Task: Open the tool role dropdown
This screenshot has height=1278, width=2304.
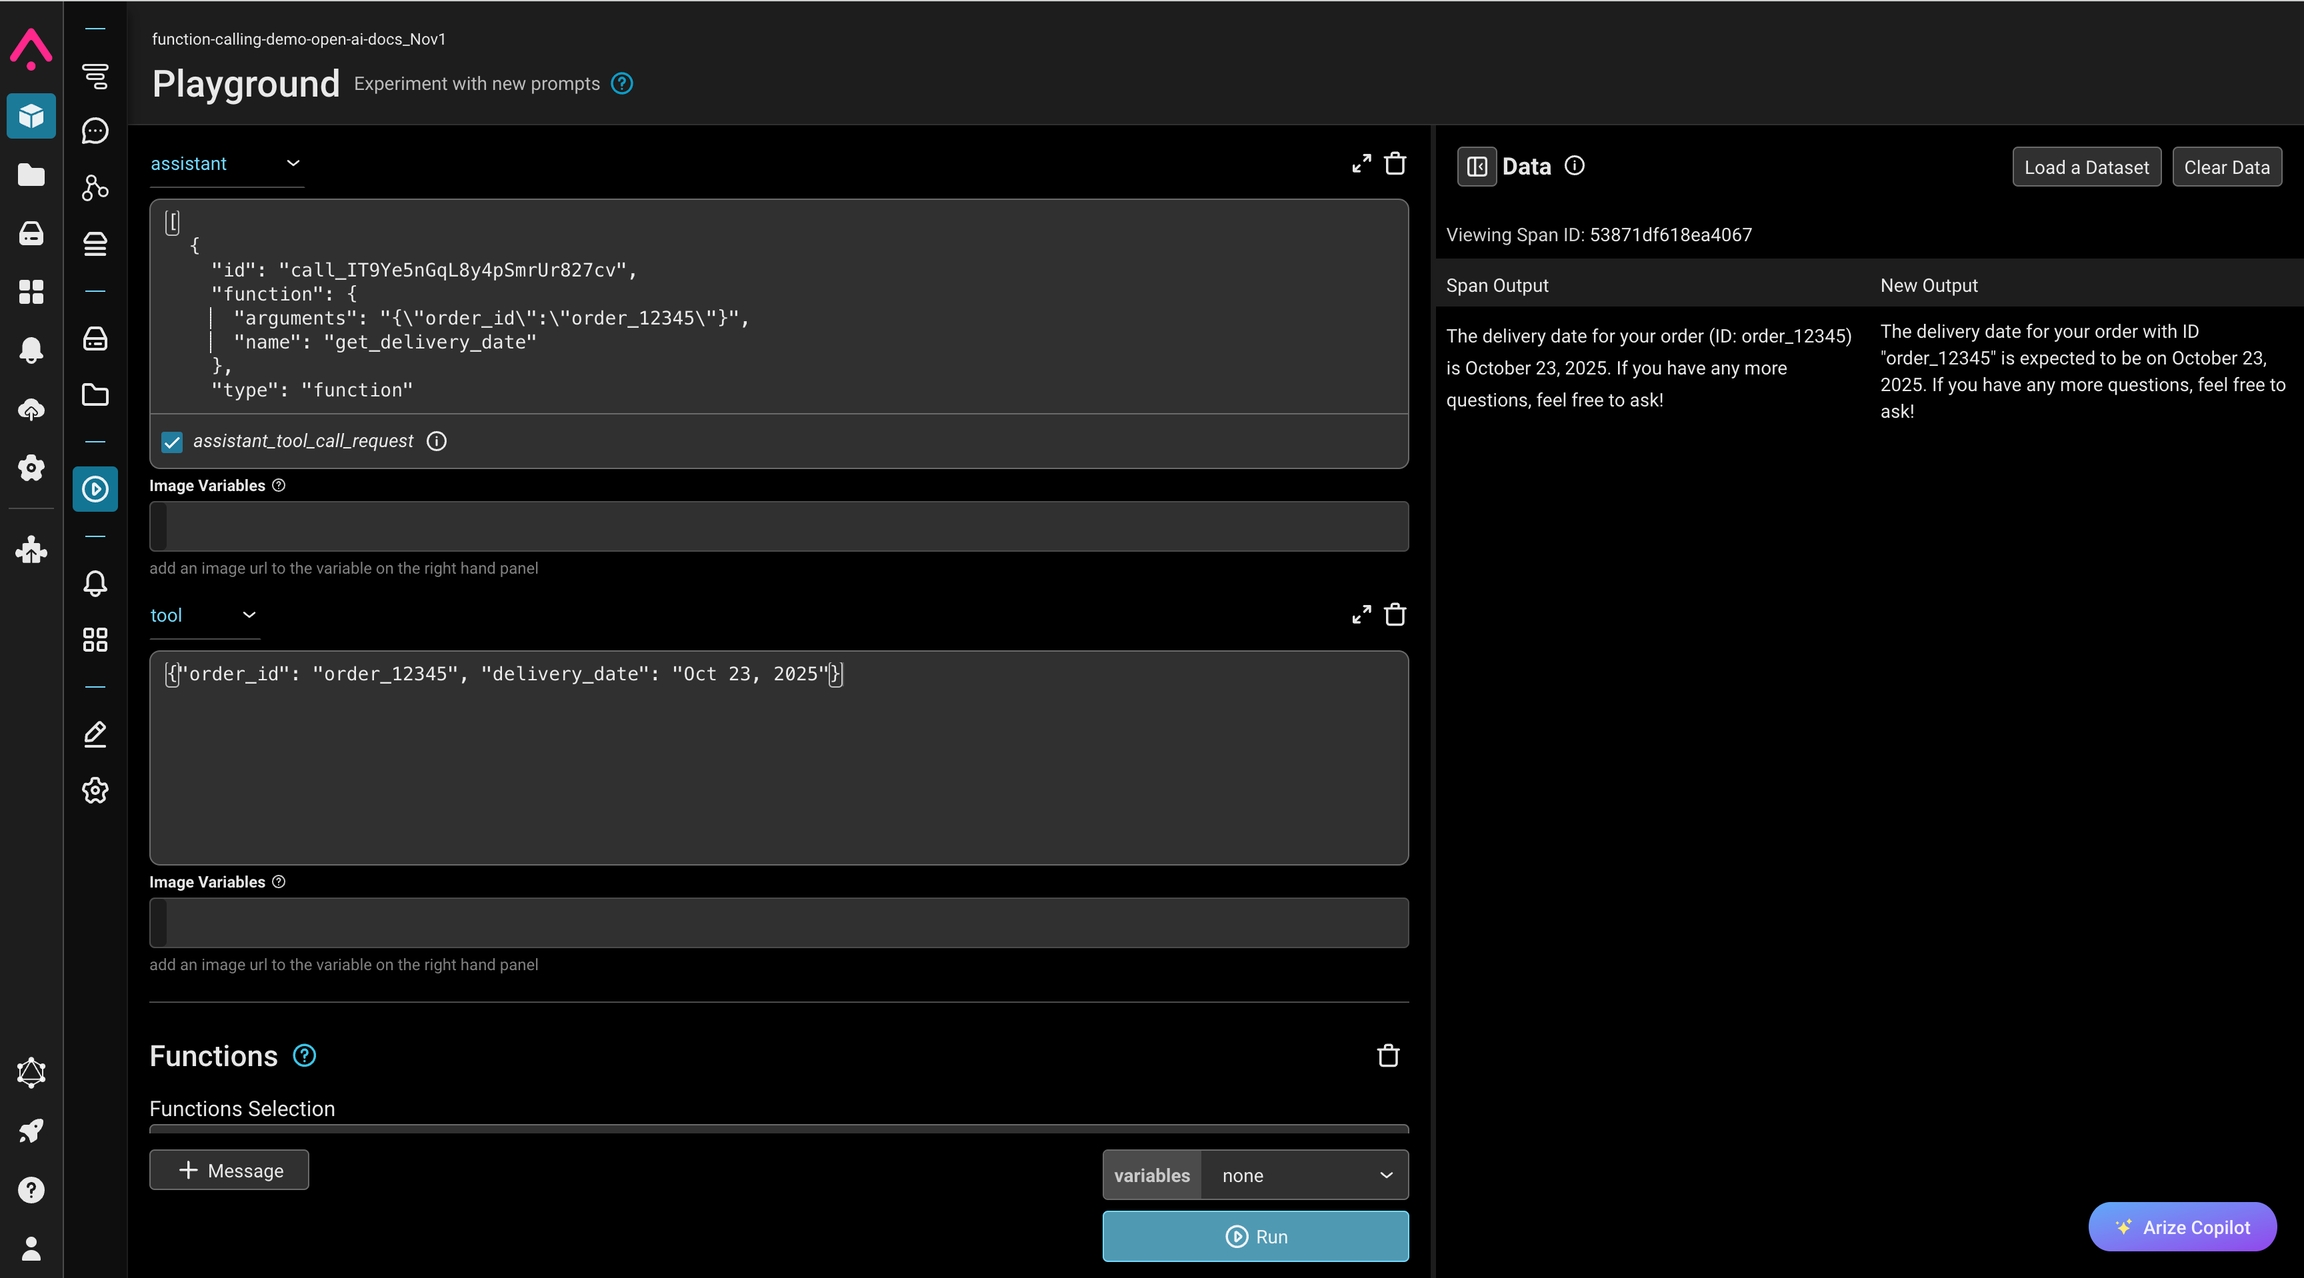Action: tap(204, 615)
